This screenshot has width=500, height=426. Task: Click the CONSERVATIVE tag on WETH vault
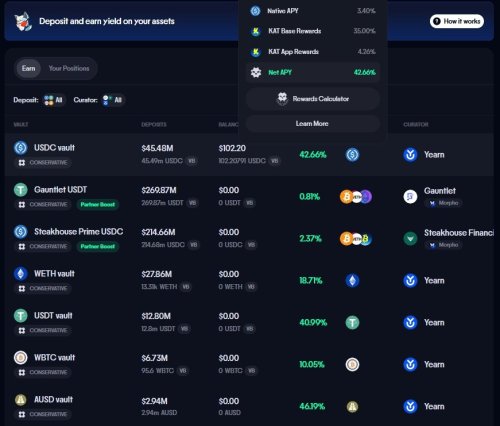tap(43, 288)
